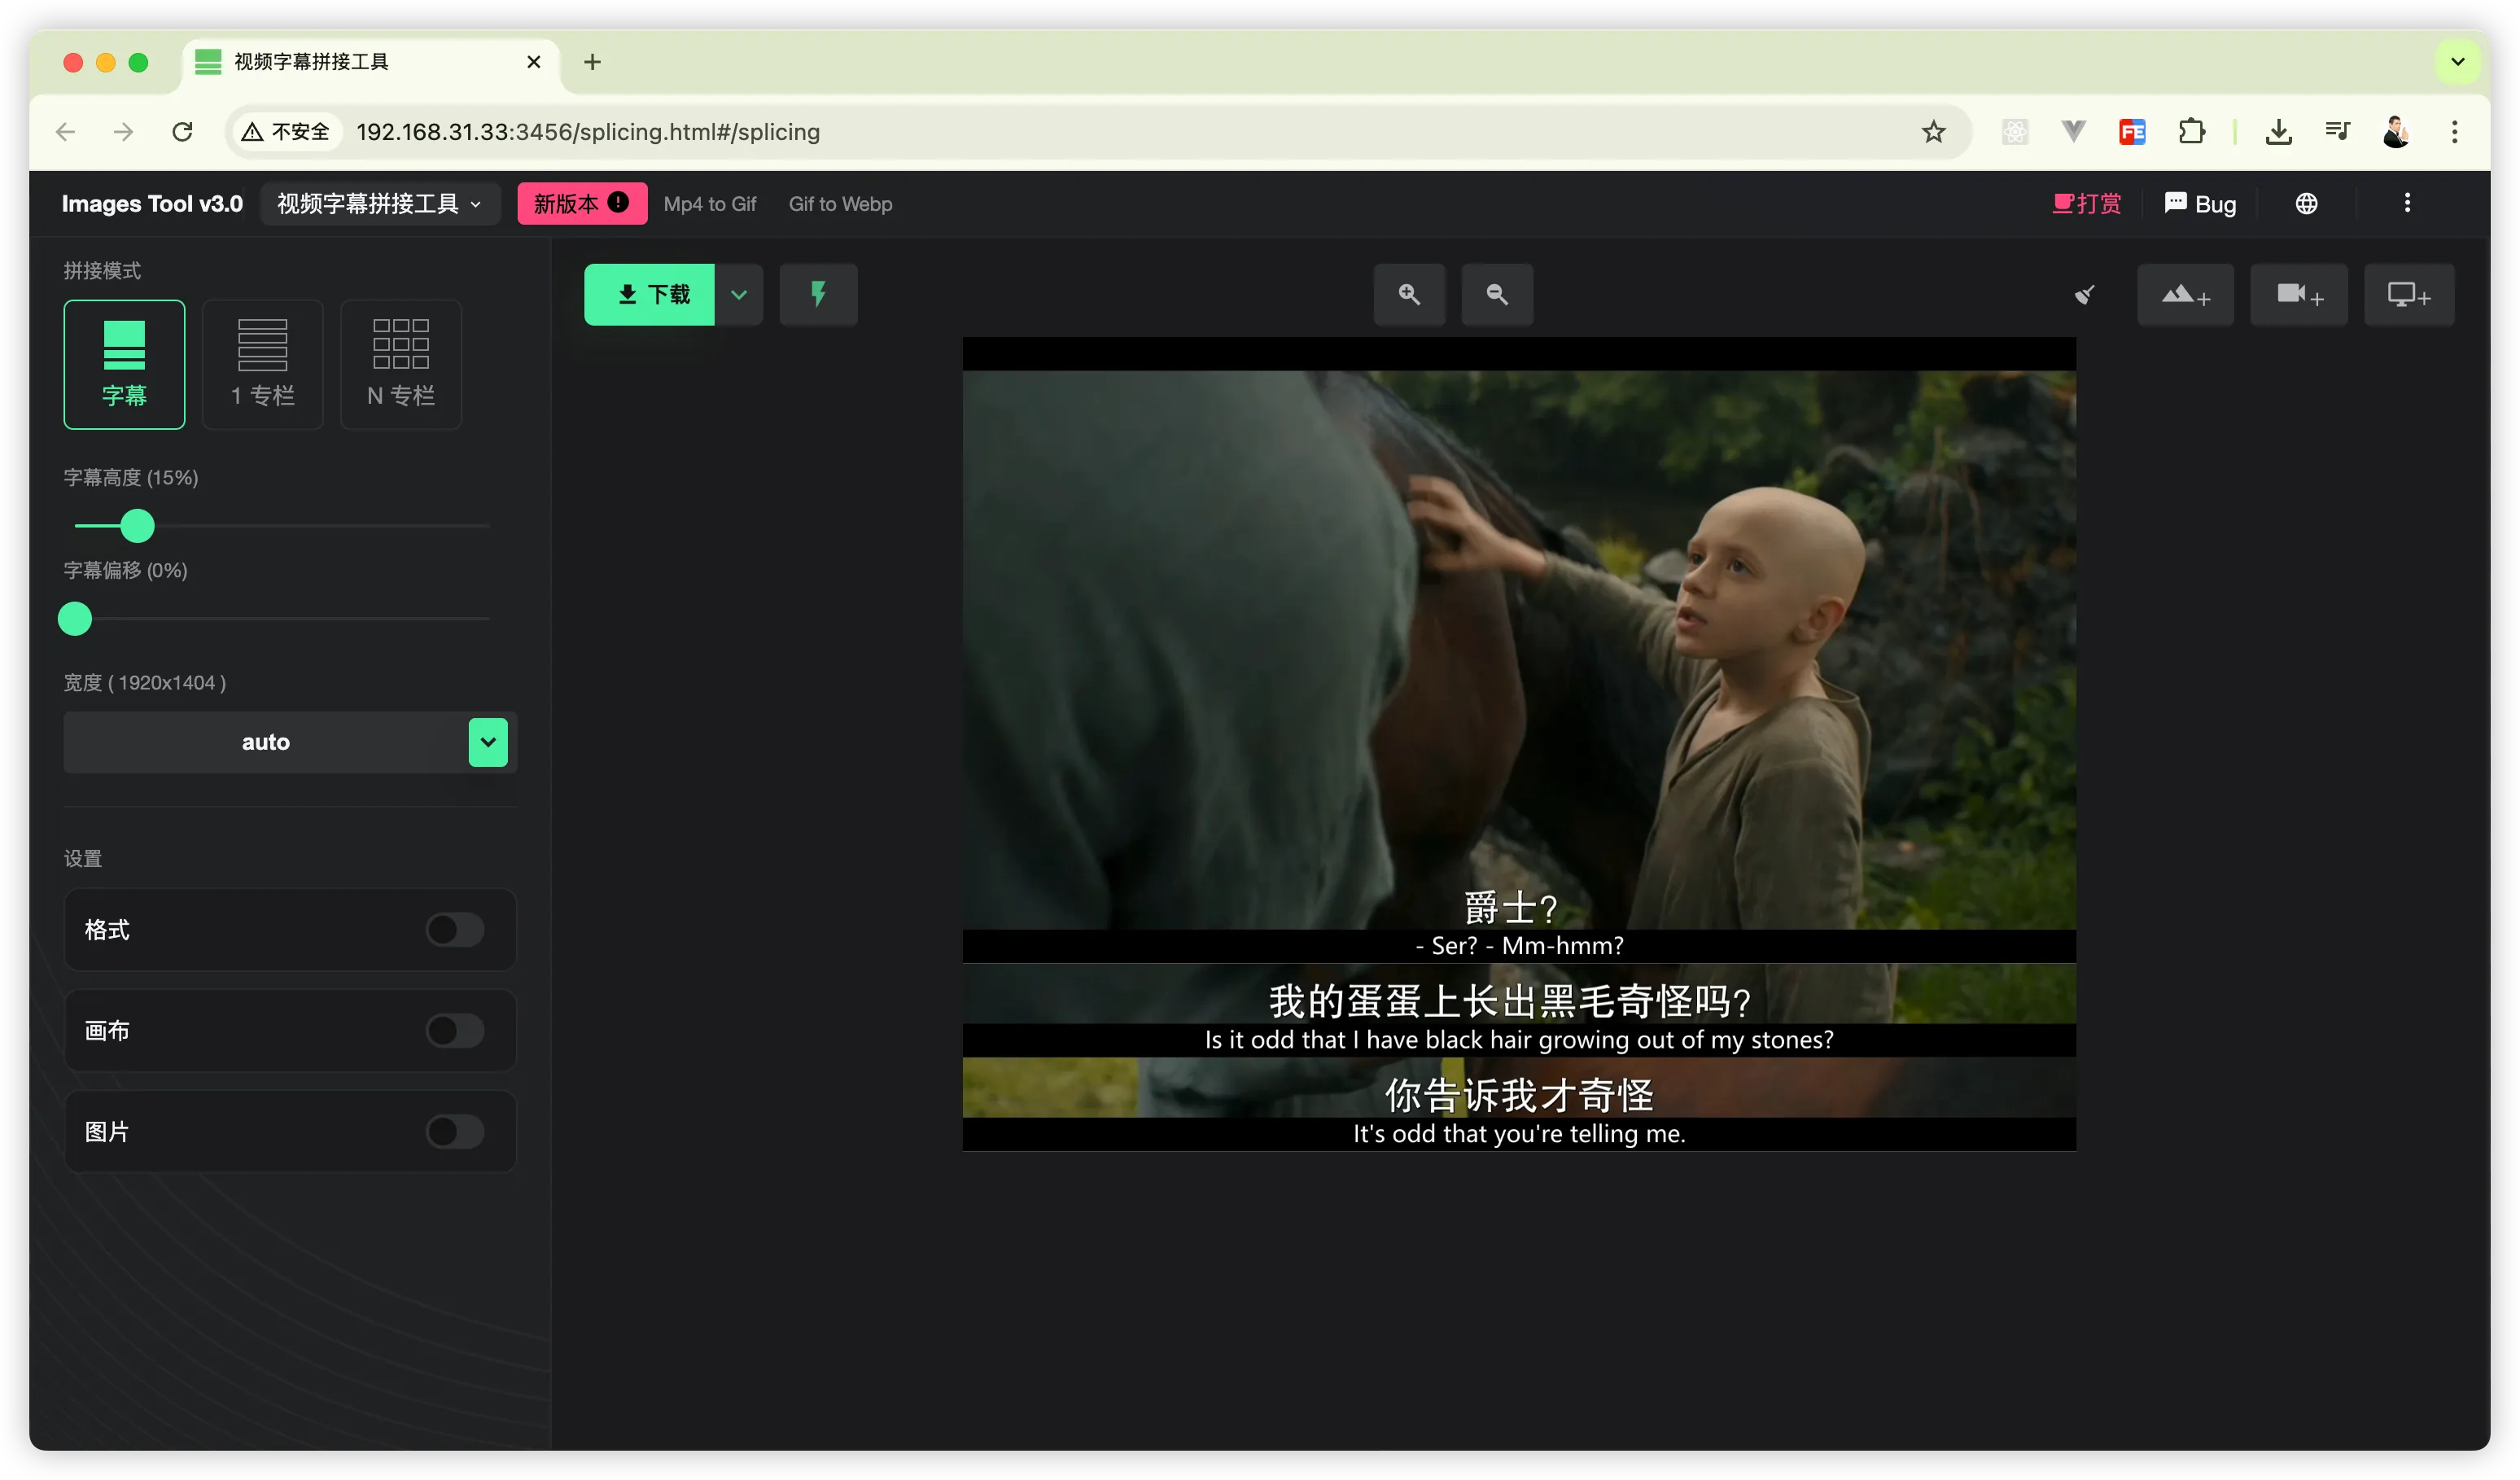
Task: Click the spliced subtitle preview image
Action: click(x=1519, y=744)
